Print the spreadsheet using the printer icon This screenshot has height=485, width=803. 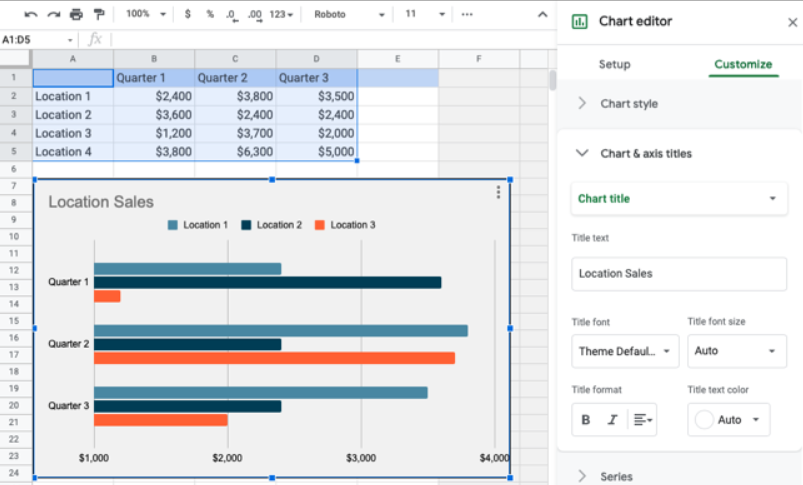pos(76,15)
